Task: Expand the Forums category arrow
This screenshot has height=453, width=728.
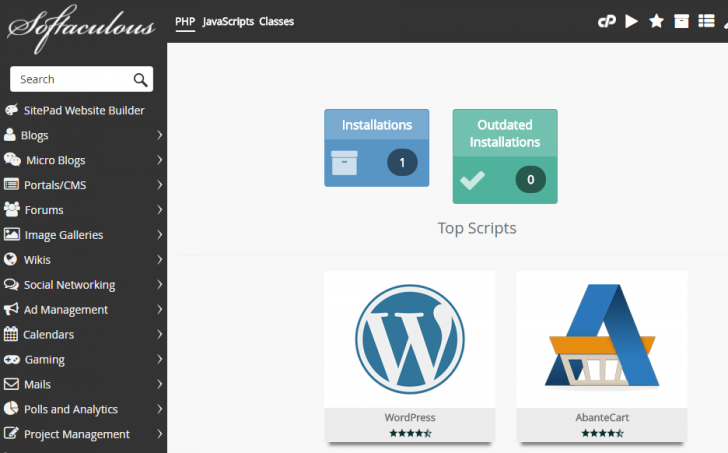Action: tap(160, 210)
